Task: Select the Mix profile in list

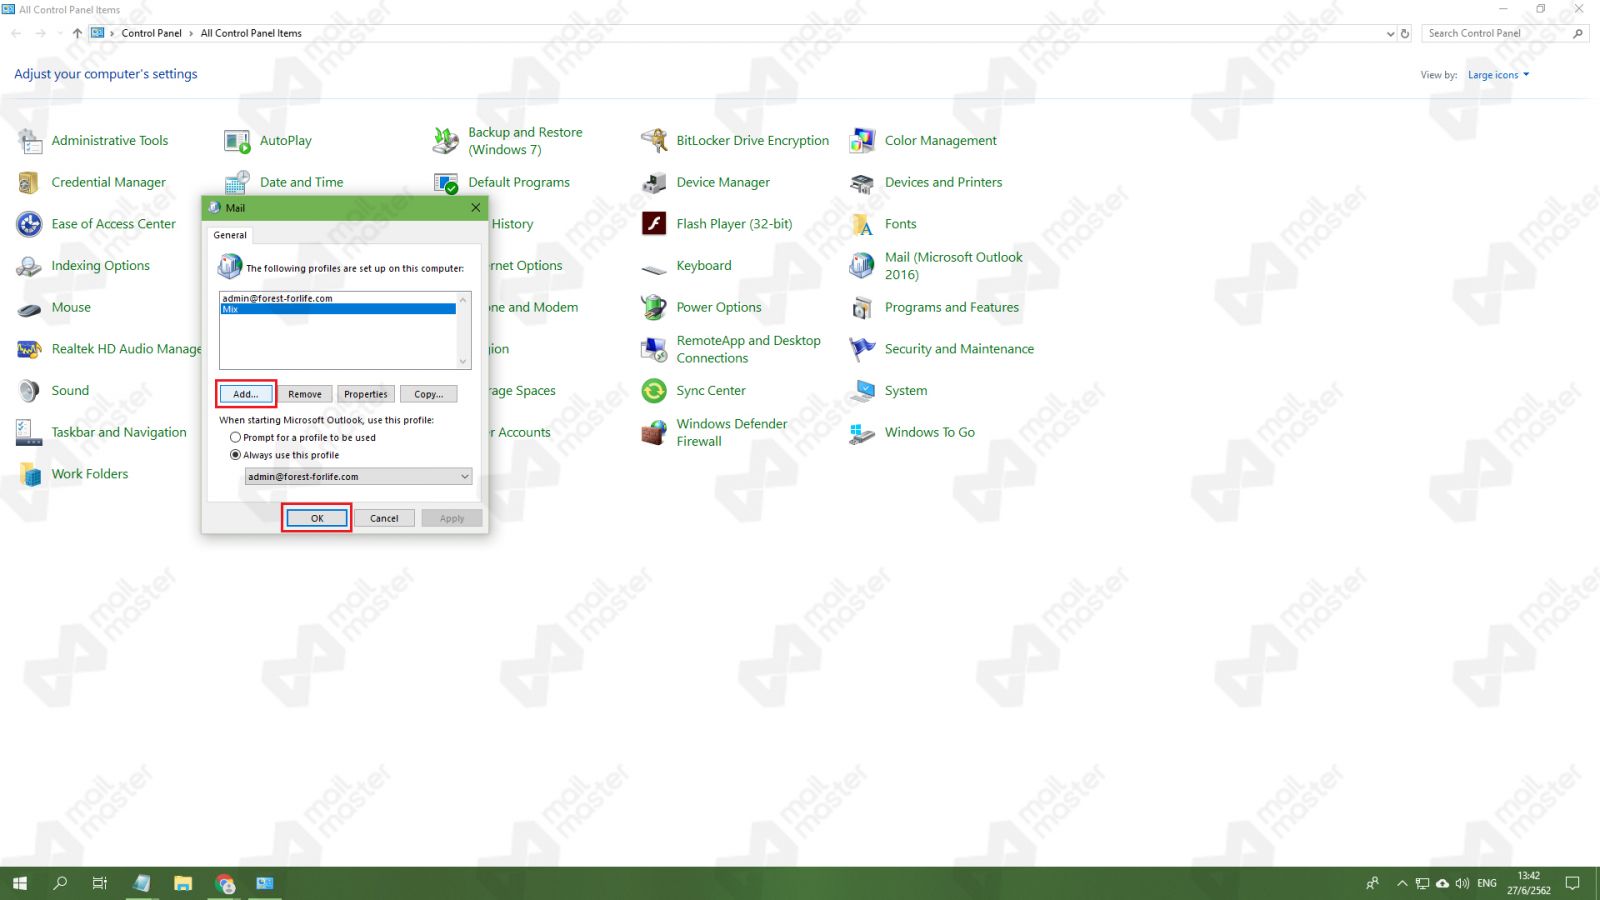Action: (338, 309)
